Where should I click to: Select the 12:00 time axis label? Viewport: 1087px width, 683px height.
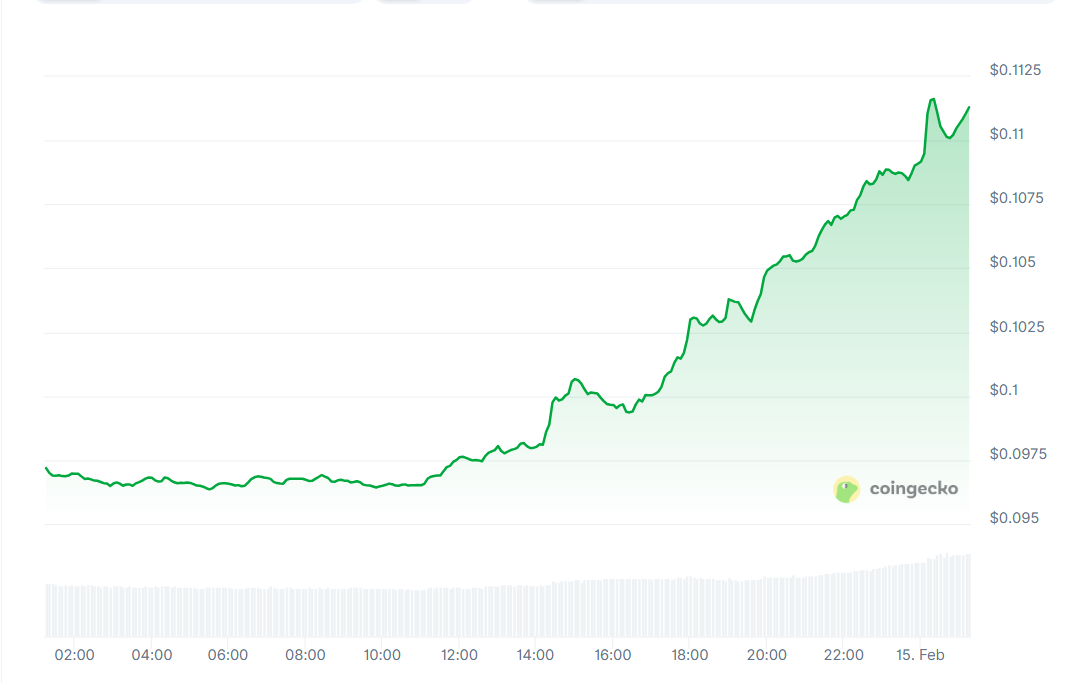459,655
